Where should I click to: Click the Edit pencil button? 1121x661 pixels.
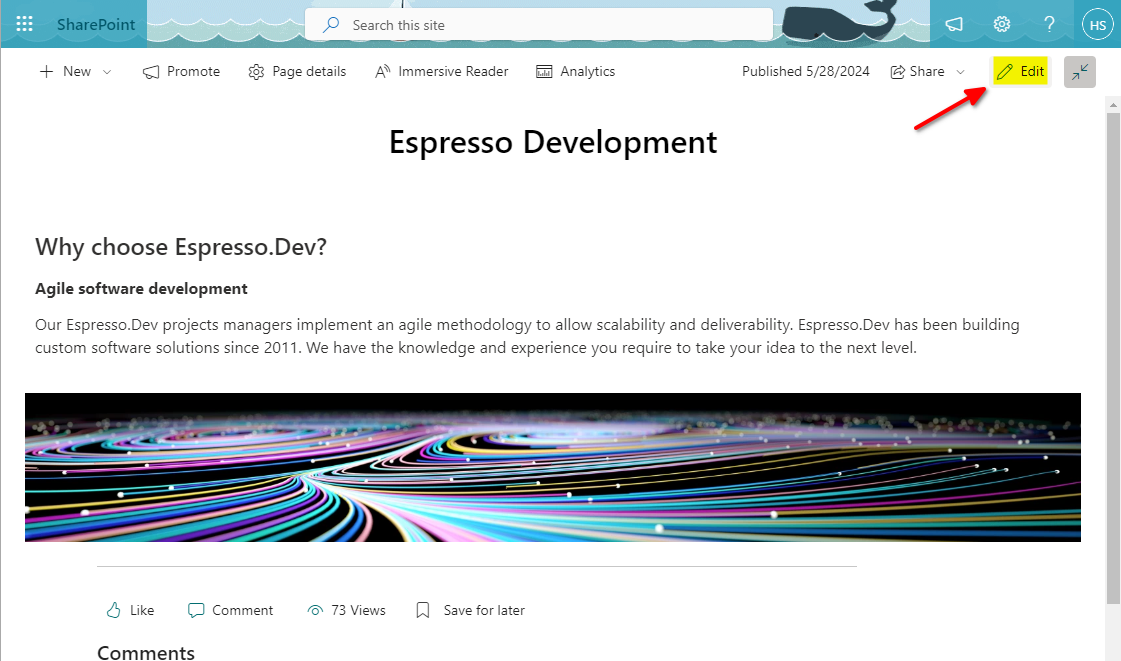(x=1020, y=72)
